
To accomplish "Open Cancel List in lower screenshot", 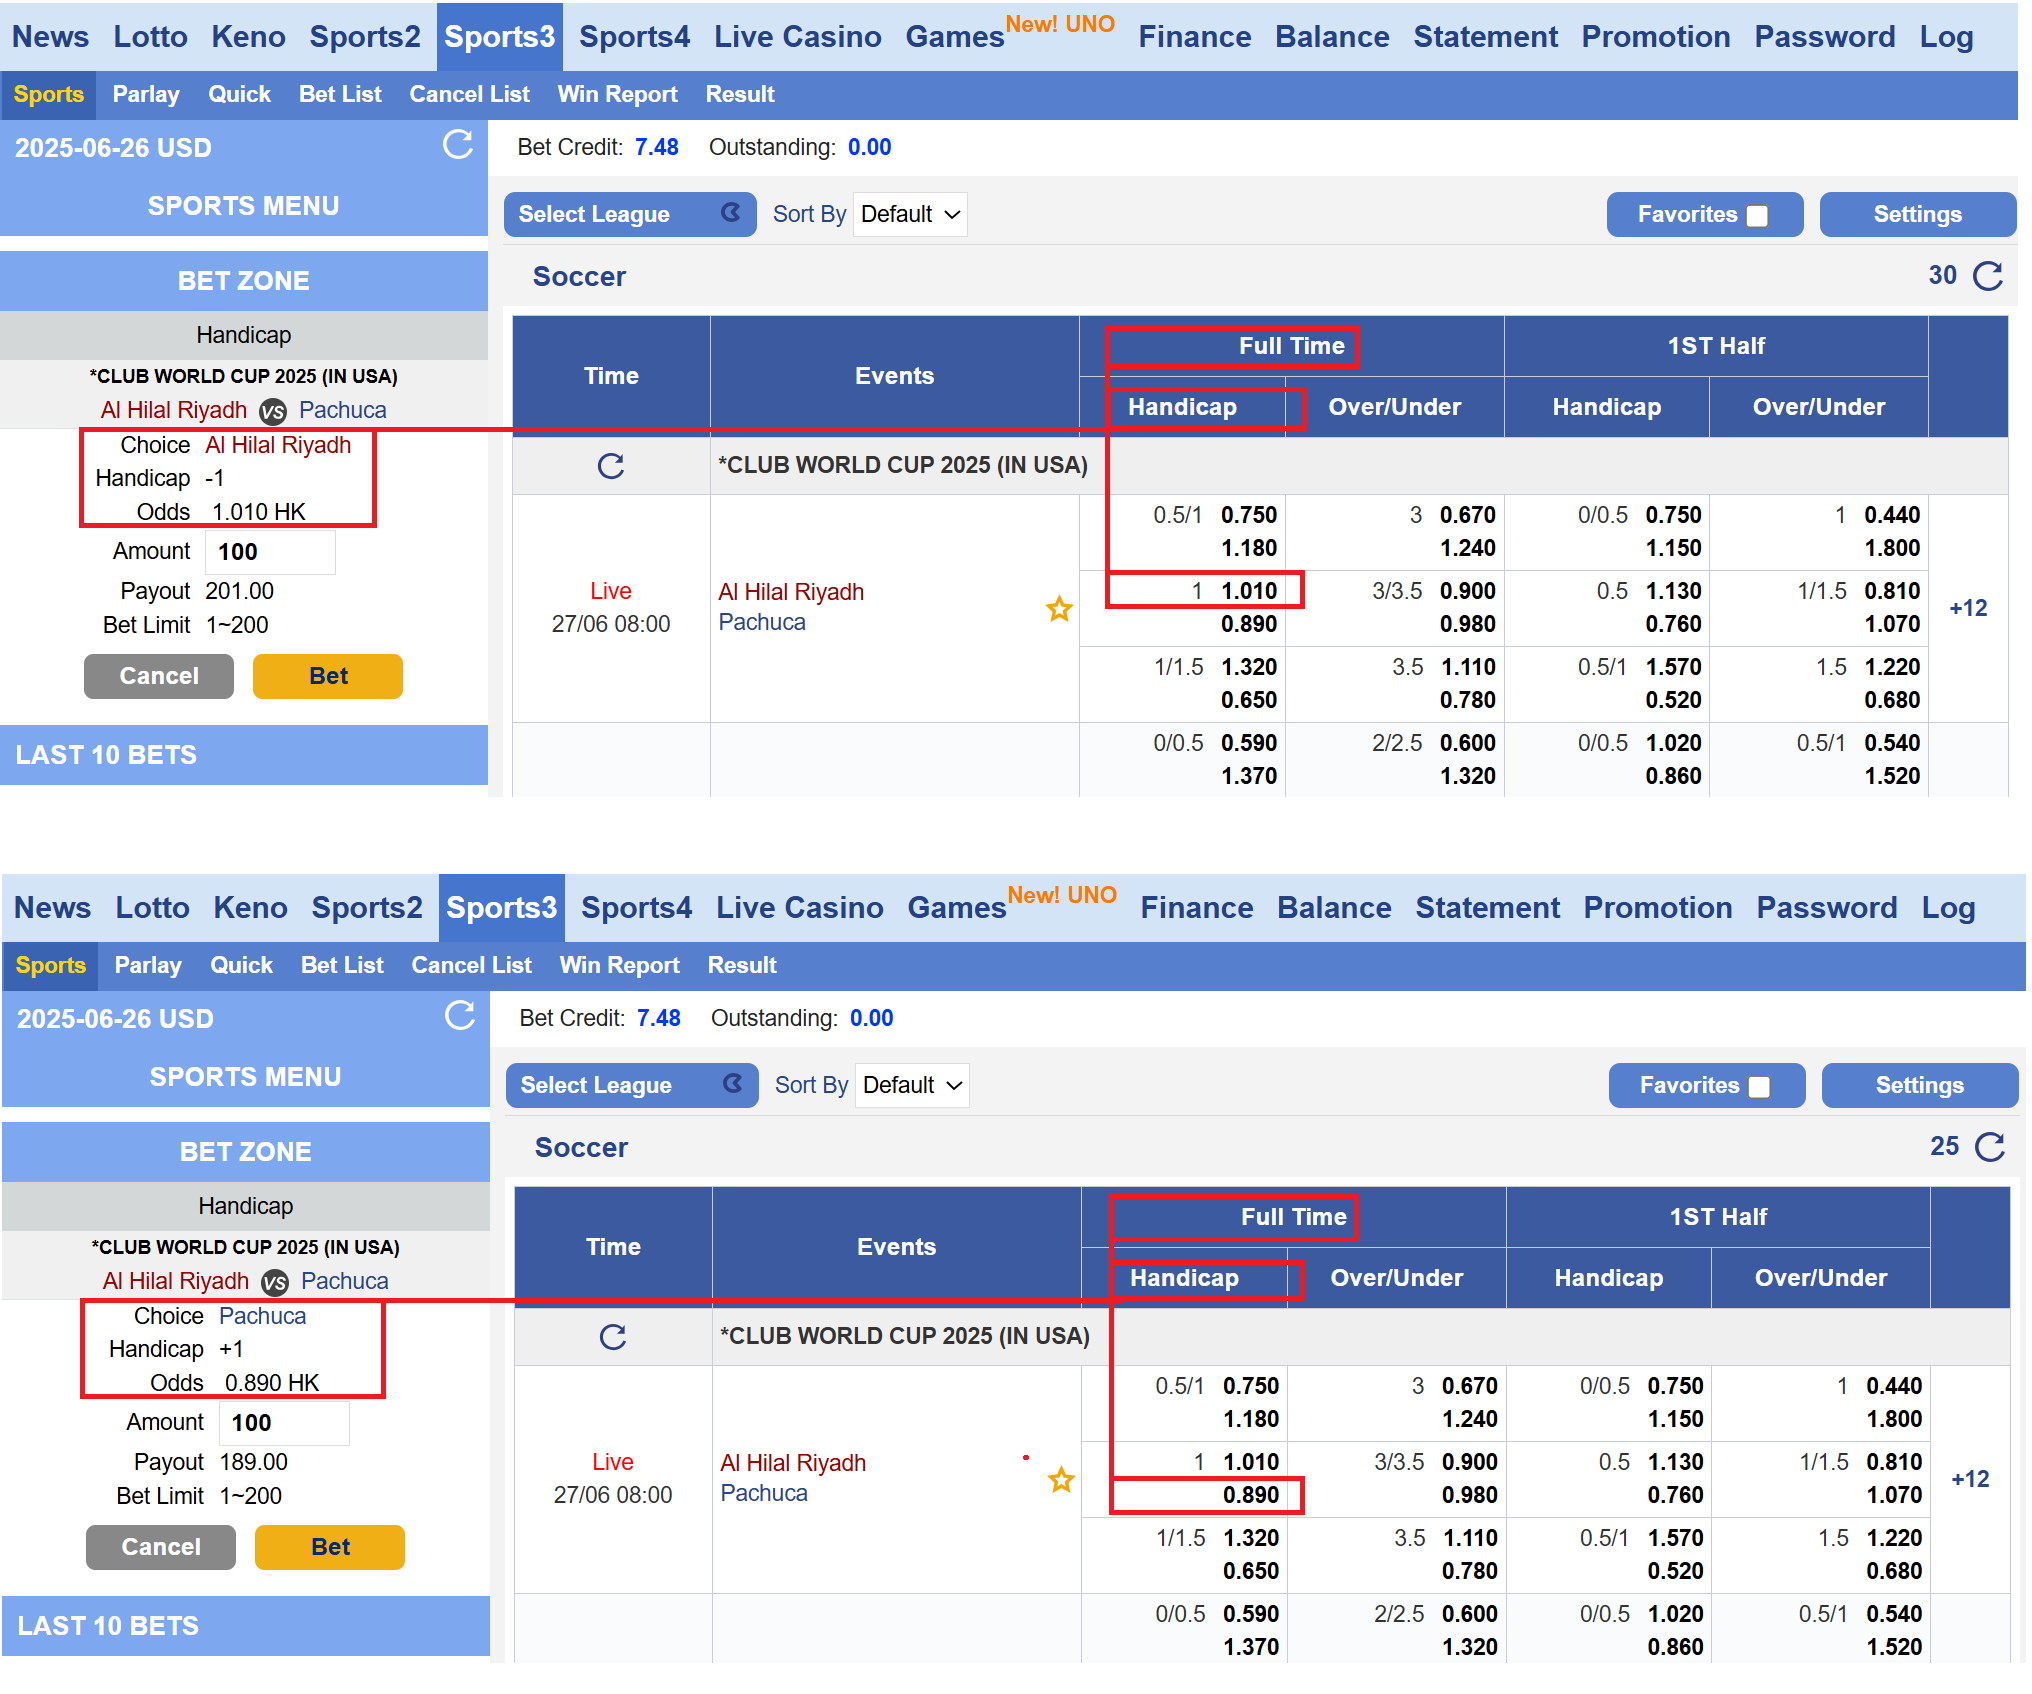I will coord(471,965).
